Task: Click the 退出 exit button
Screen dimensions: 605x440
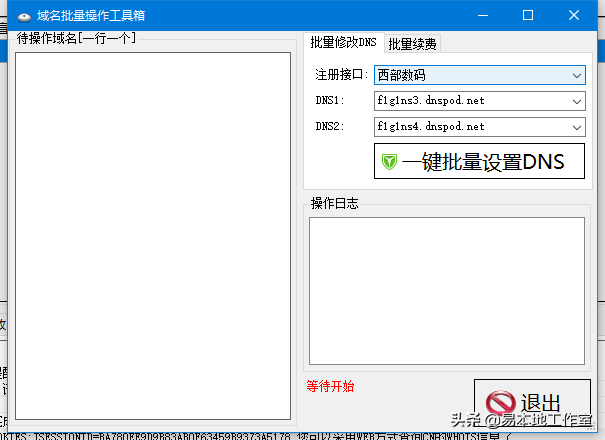Action: (x=532, y=403)
